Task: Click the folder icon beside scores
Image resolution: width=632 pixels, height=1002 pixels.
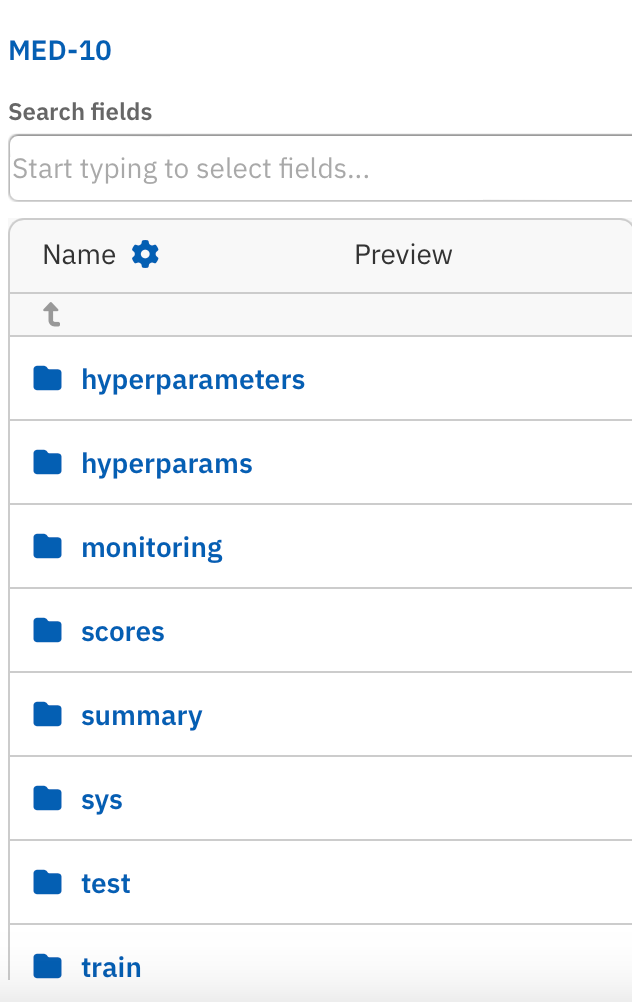Action: click(x=47, y=631)
